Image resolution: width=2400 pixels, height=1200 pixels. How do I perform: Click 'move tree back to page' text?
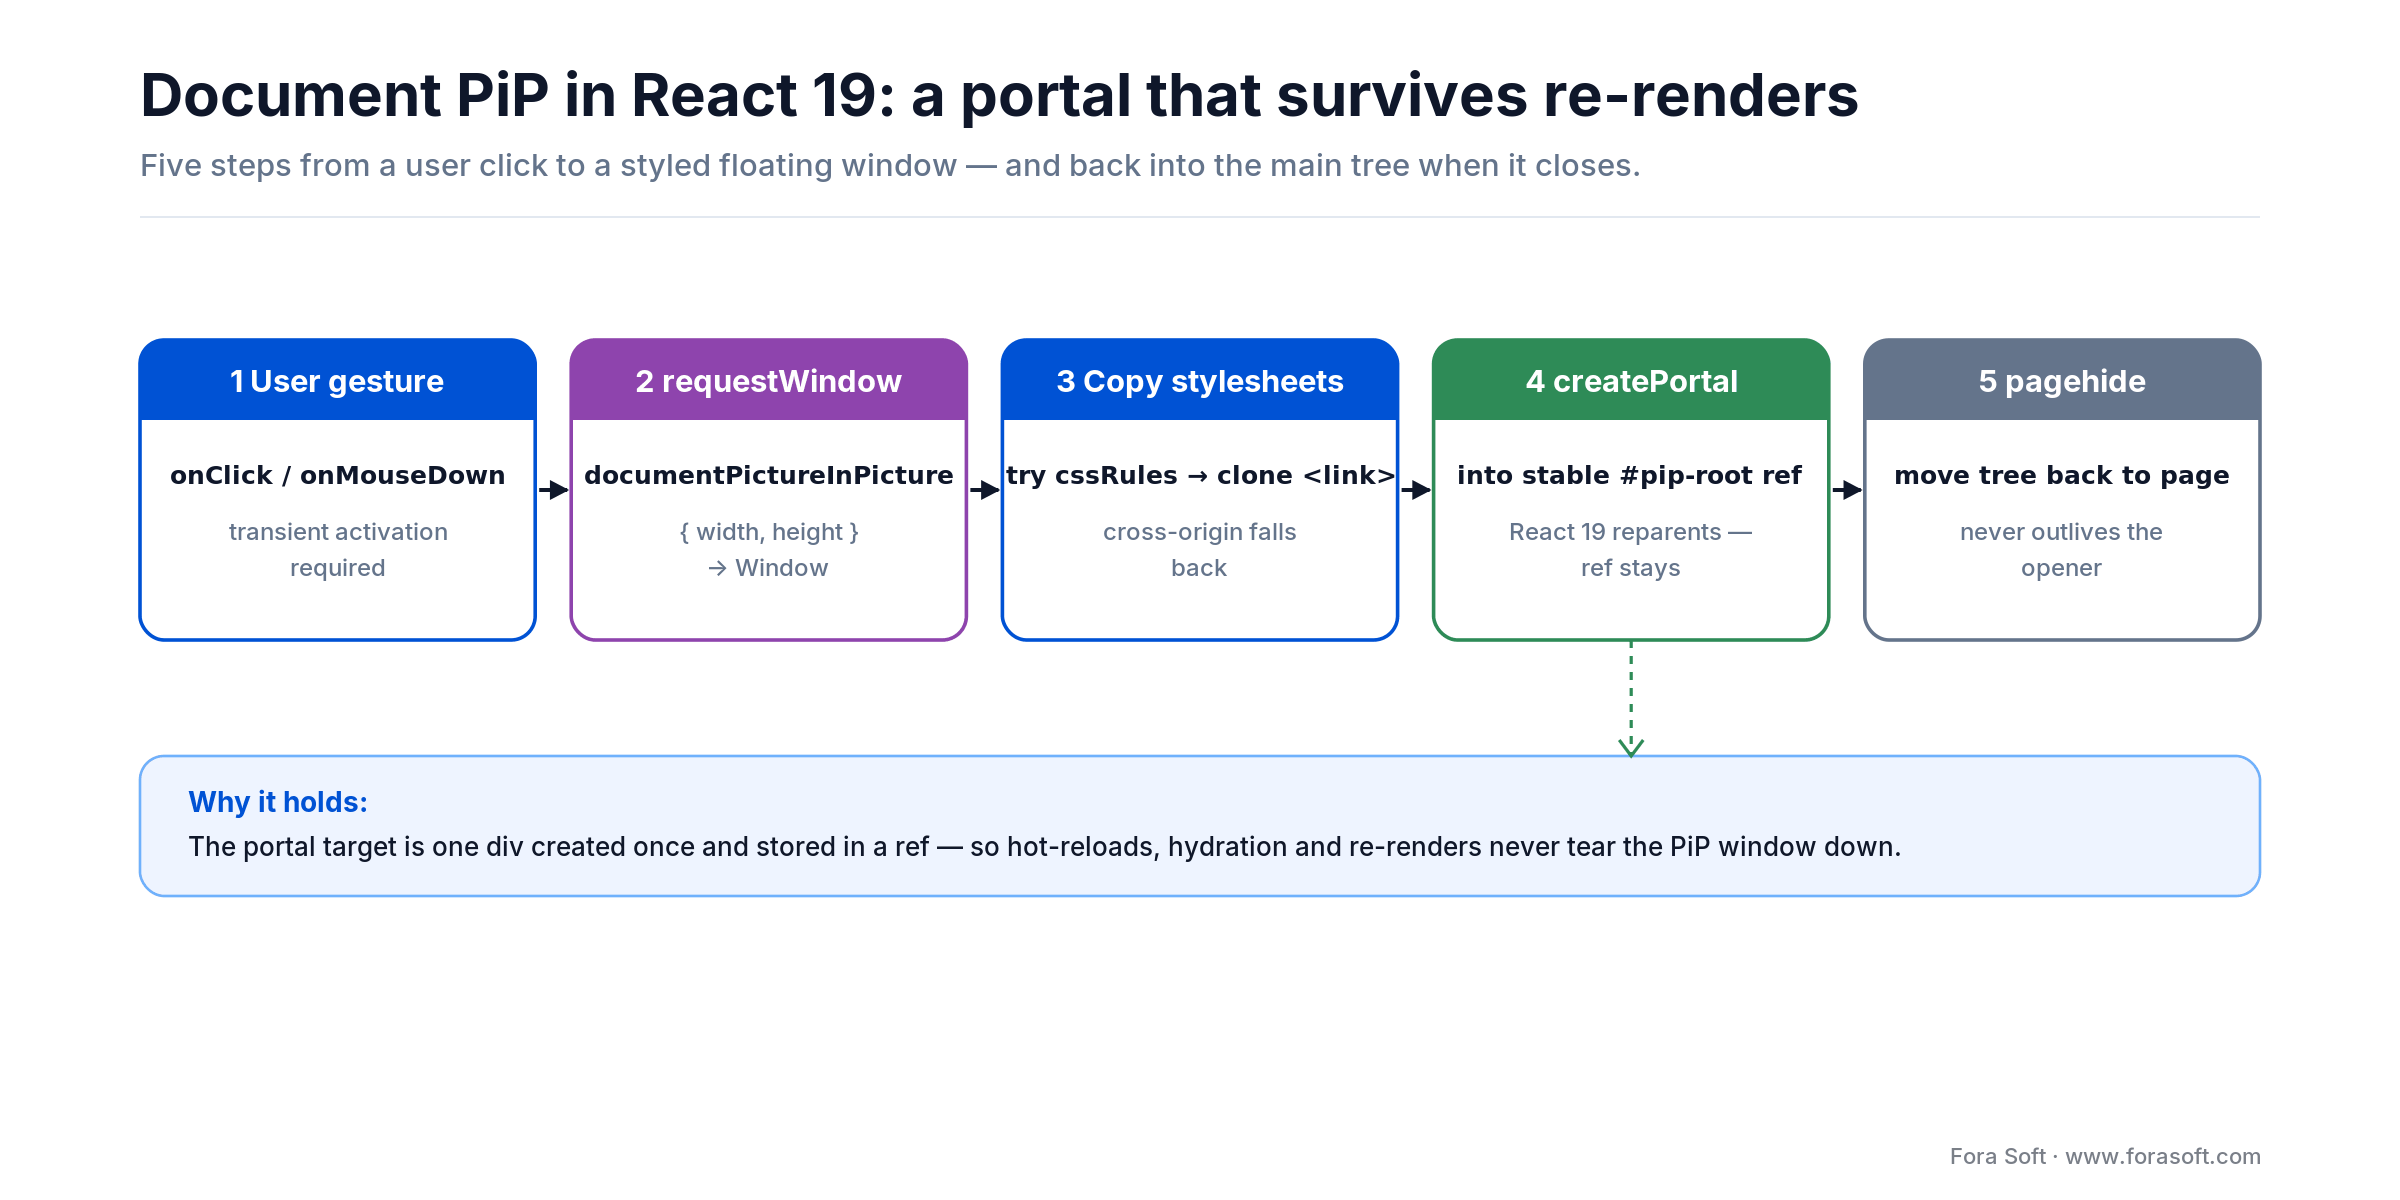tap(2062, 475)
